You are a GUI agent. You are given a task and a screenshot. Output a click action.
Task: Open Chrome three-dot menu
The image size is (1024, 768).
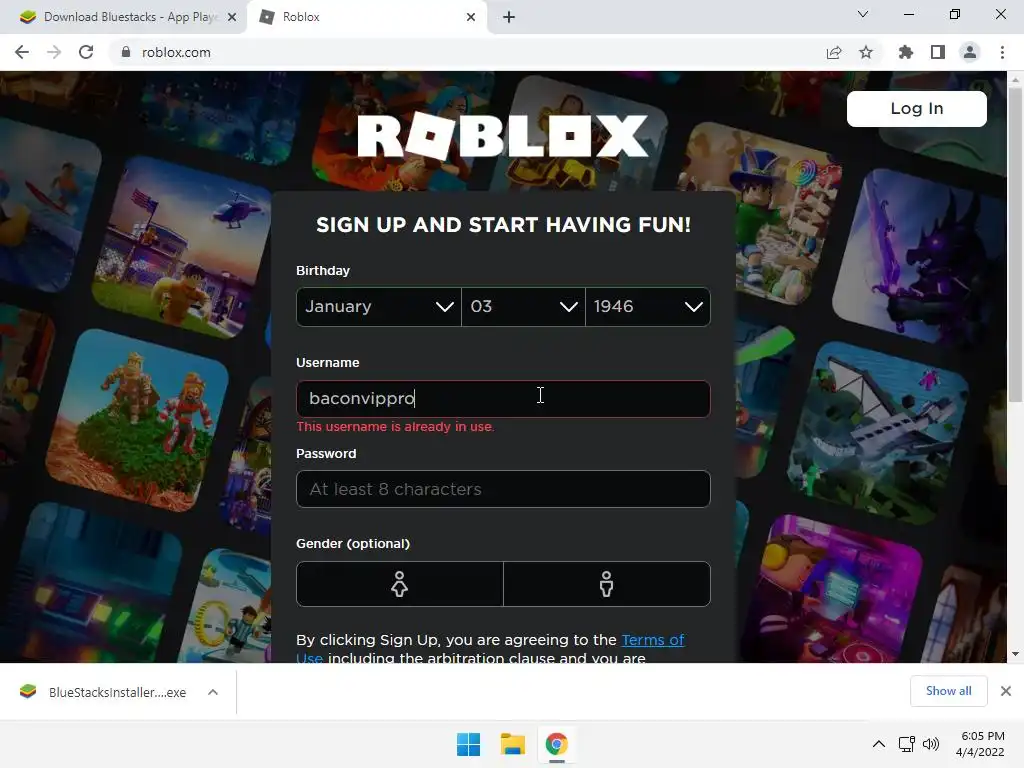coord(1002,52)
